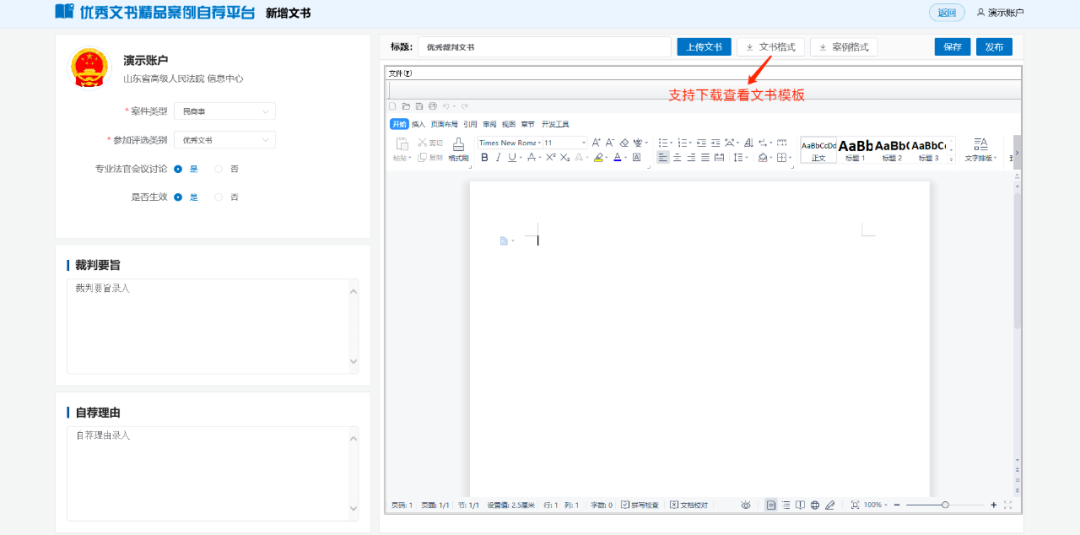
Task: Click the 裁判要旨 text area
Action: click(213, 326)
